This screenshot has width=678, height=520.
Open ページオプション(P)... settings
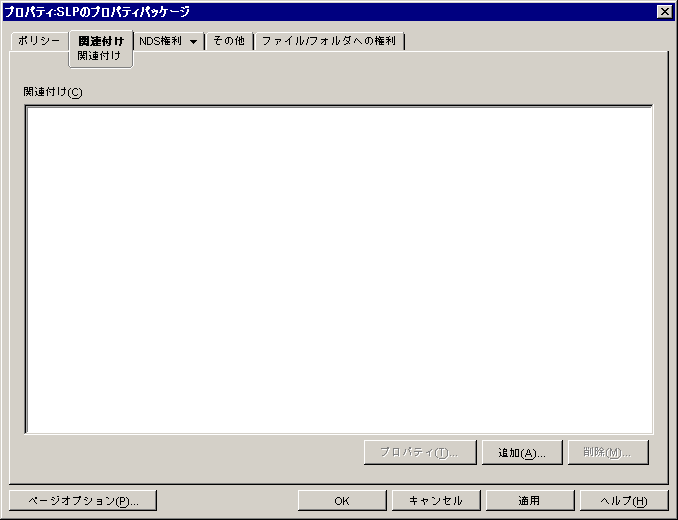pos(83,501)
